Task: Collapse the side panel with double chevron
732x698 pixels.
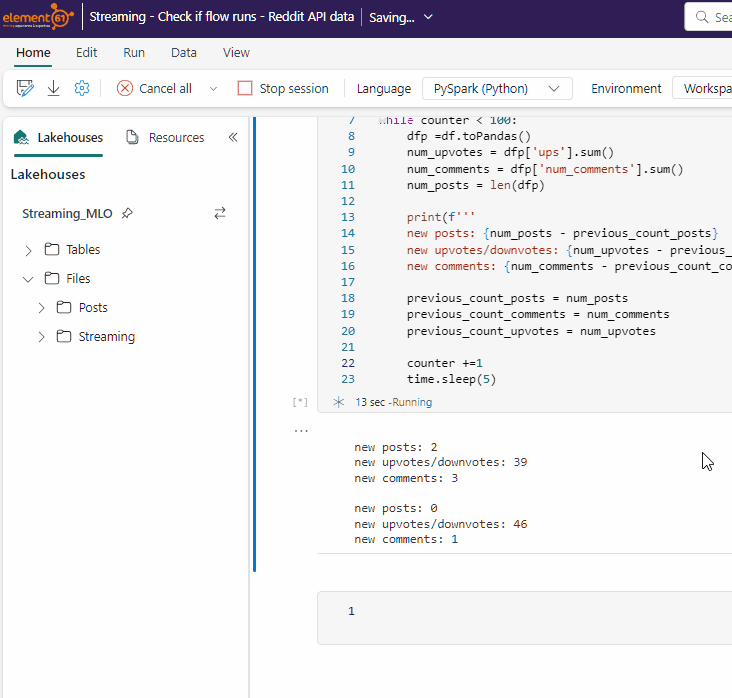Action: pos(233,137)
